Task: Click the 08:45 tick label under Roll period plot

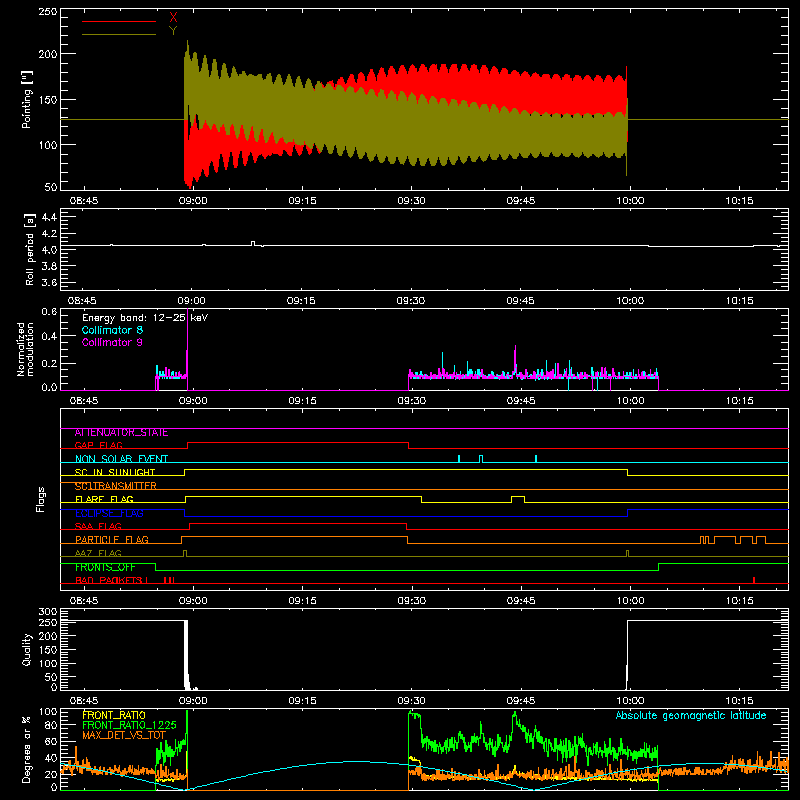Action: pyautogui.click(x=82, y=301)
